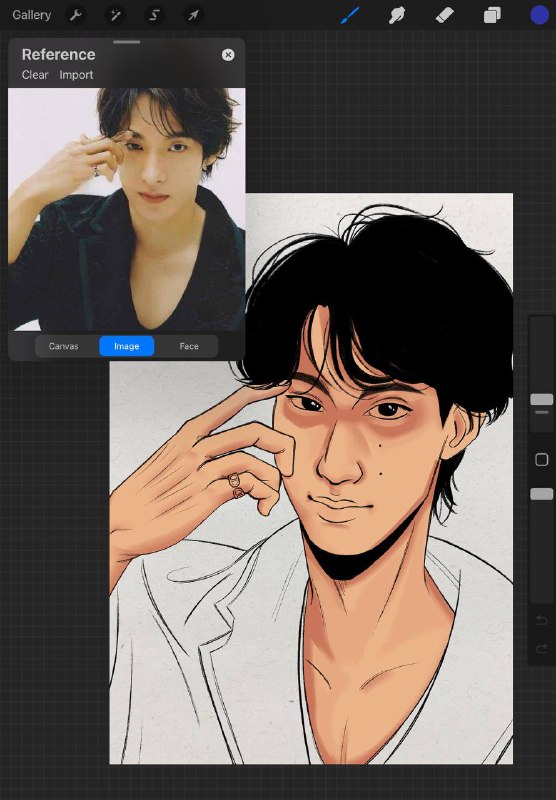Open the Layers panel
Image resolution: width=556 pixels, height=800 pixels.
[x=492, y=15]
